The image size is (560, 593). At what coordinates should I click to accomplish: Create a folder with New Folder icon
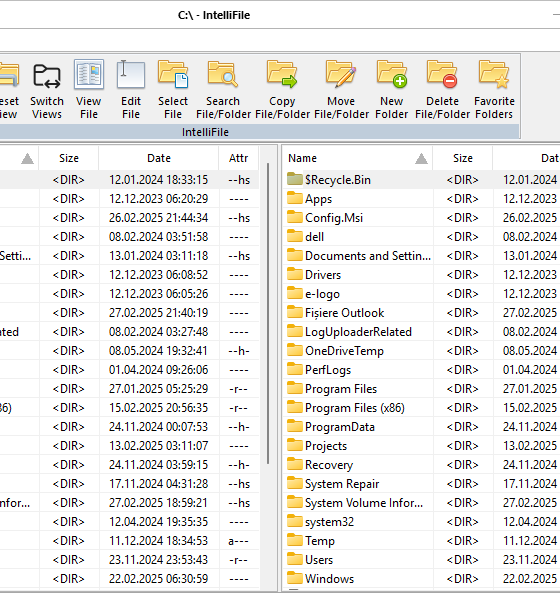tap(392, 74)
